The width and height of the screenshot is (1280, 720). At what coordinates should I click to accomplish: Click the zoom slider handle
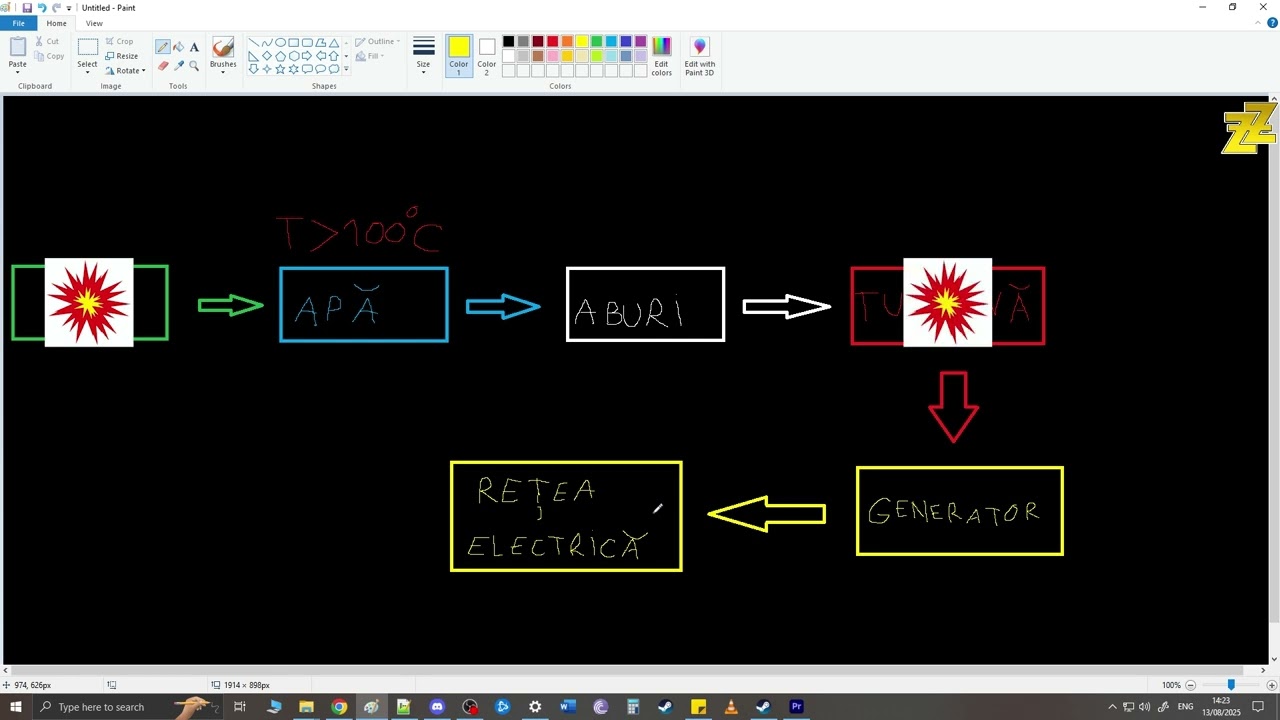click(1231, 685)
